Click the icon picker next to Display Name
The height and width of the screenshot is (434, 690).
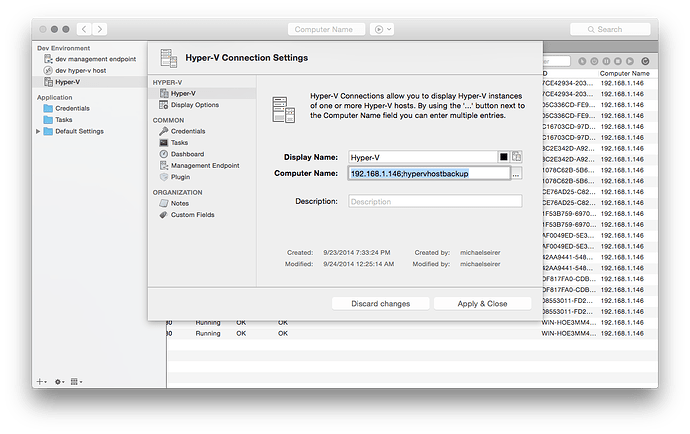click(517, 157)
